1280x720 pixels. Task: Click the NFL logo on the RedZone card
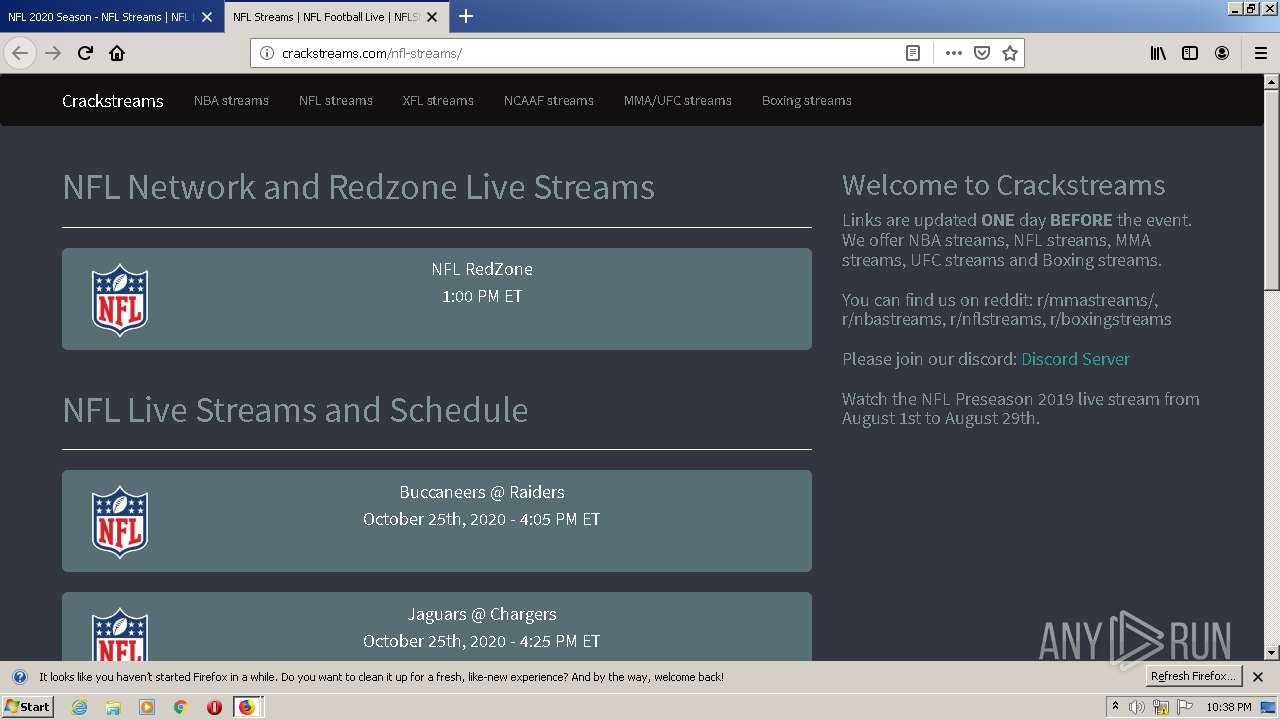(x=120, y=299)
